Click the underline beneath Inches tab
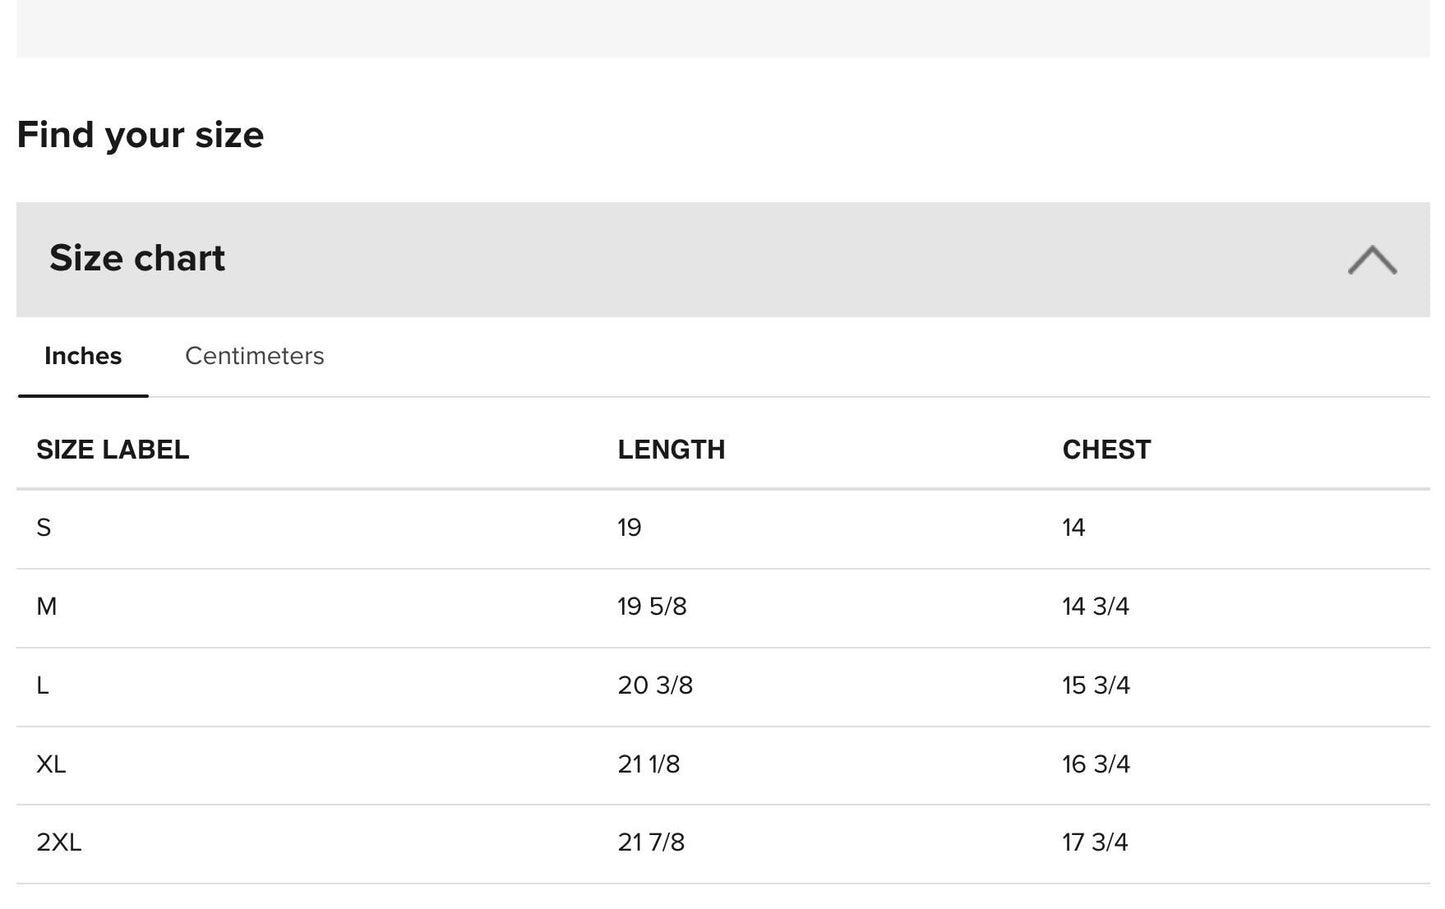Screen dimensions: 1445x909 click(x=83, y=394)
